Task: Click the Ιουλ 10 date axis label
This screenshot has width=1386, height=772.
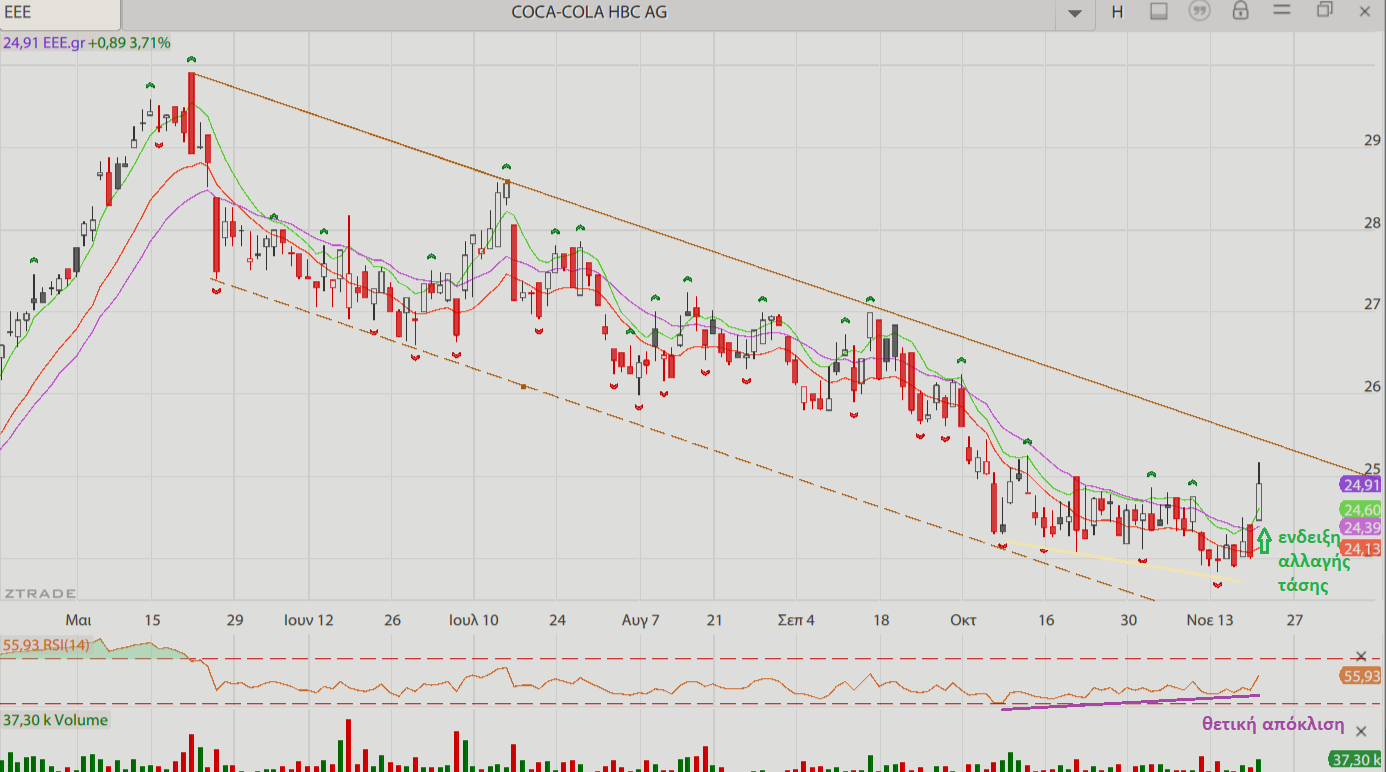Action: pos(474,620)
